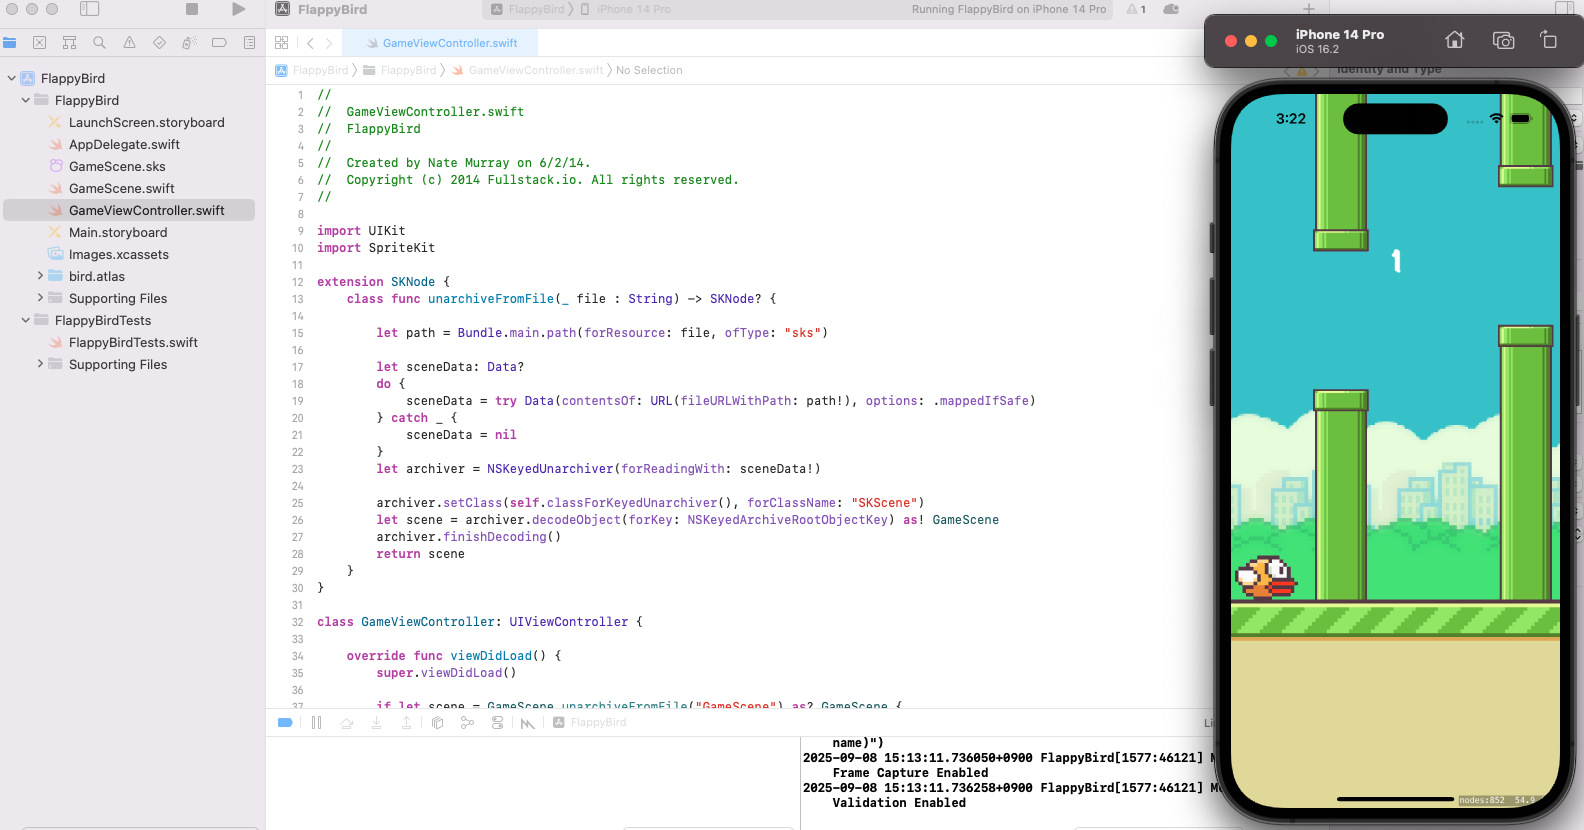
Task: Toggle the inspector panel button
Action: 1565,9
